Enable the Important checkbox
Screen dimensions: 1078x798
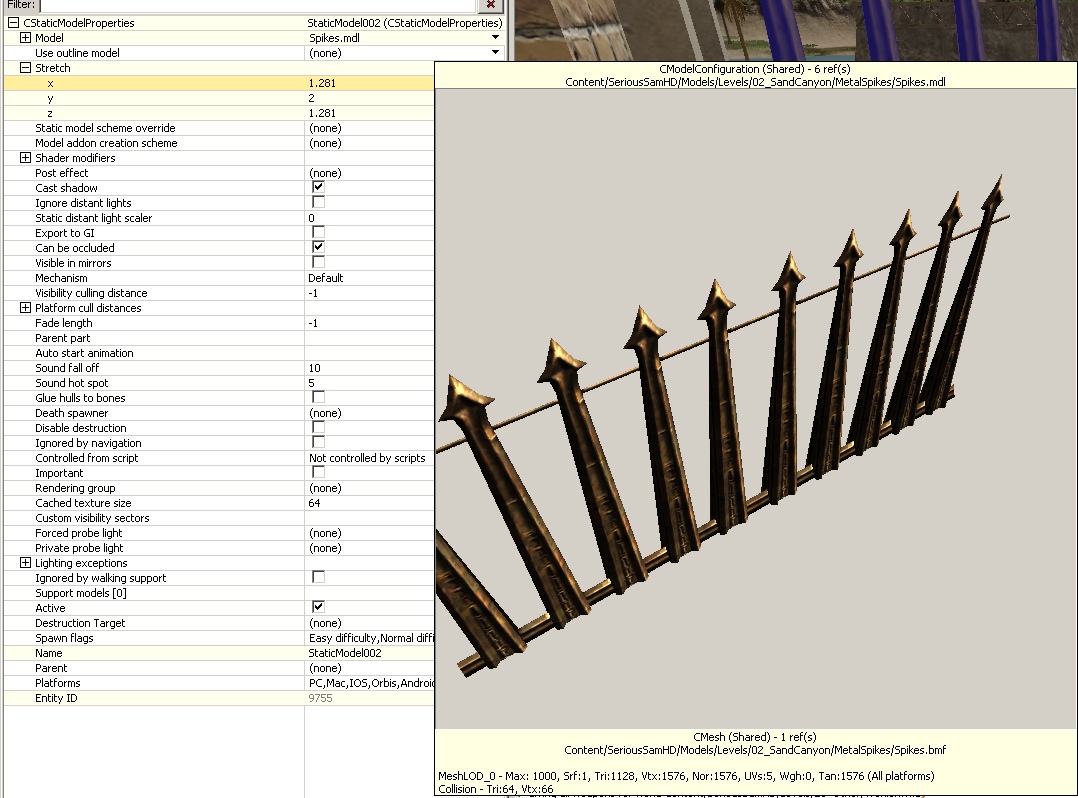coord(318,472)
